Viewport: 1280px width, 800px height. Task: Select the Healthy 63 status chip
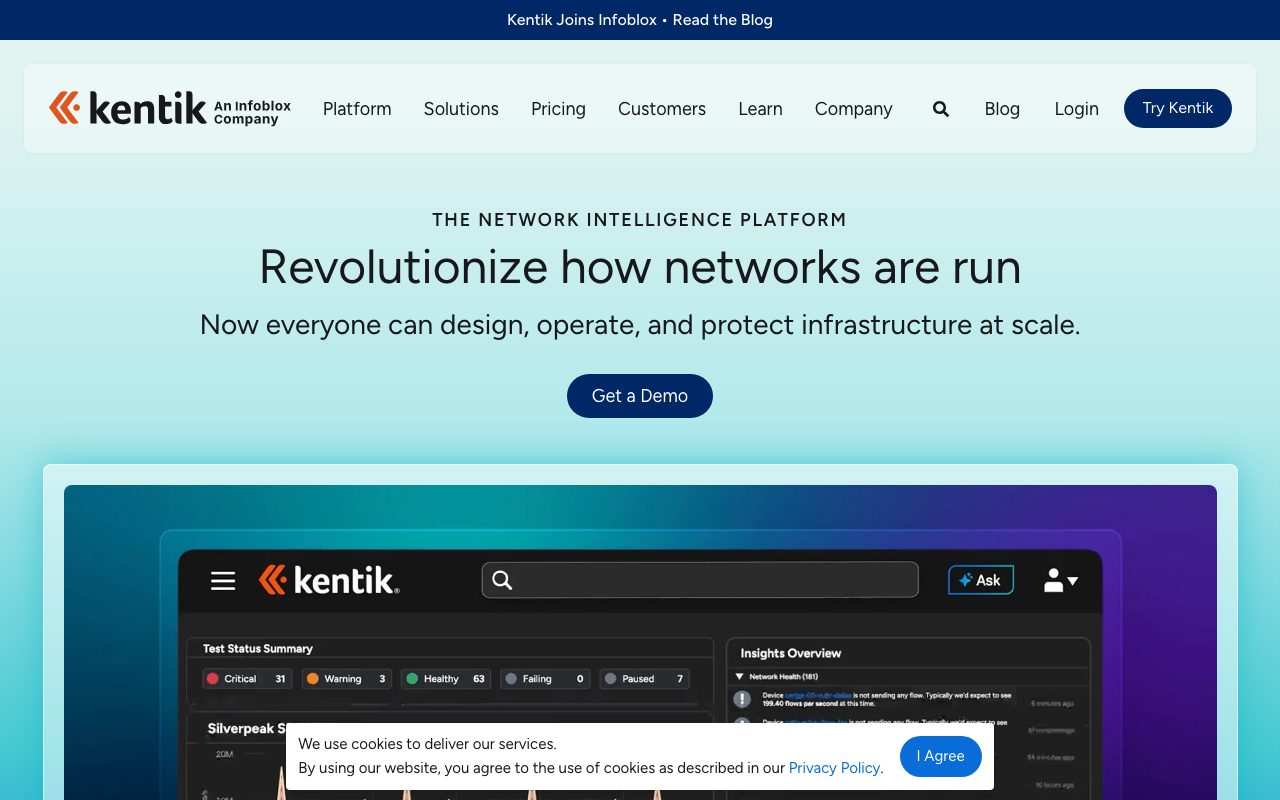[445, 679]
